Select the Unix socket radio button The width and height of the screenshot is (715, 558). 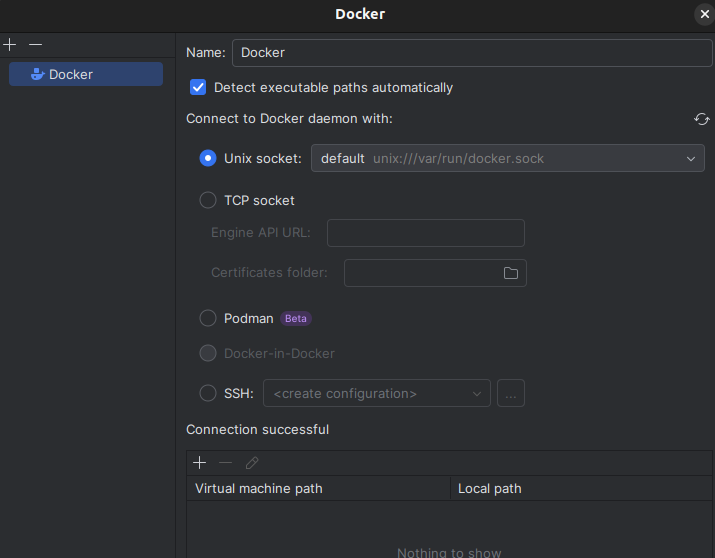point(208,158)
